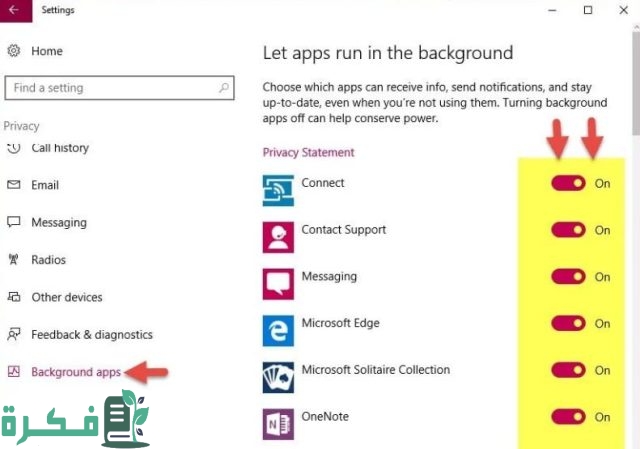Go to Feedback & diagnostics settings
This screenshot has width=640, height=449.
[x=91, y=335]
